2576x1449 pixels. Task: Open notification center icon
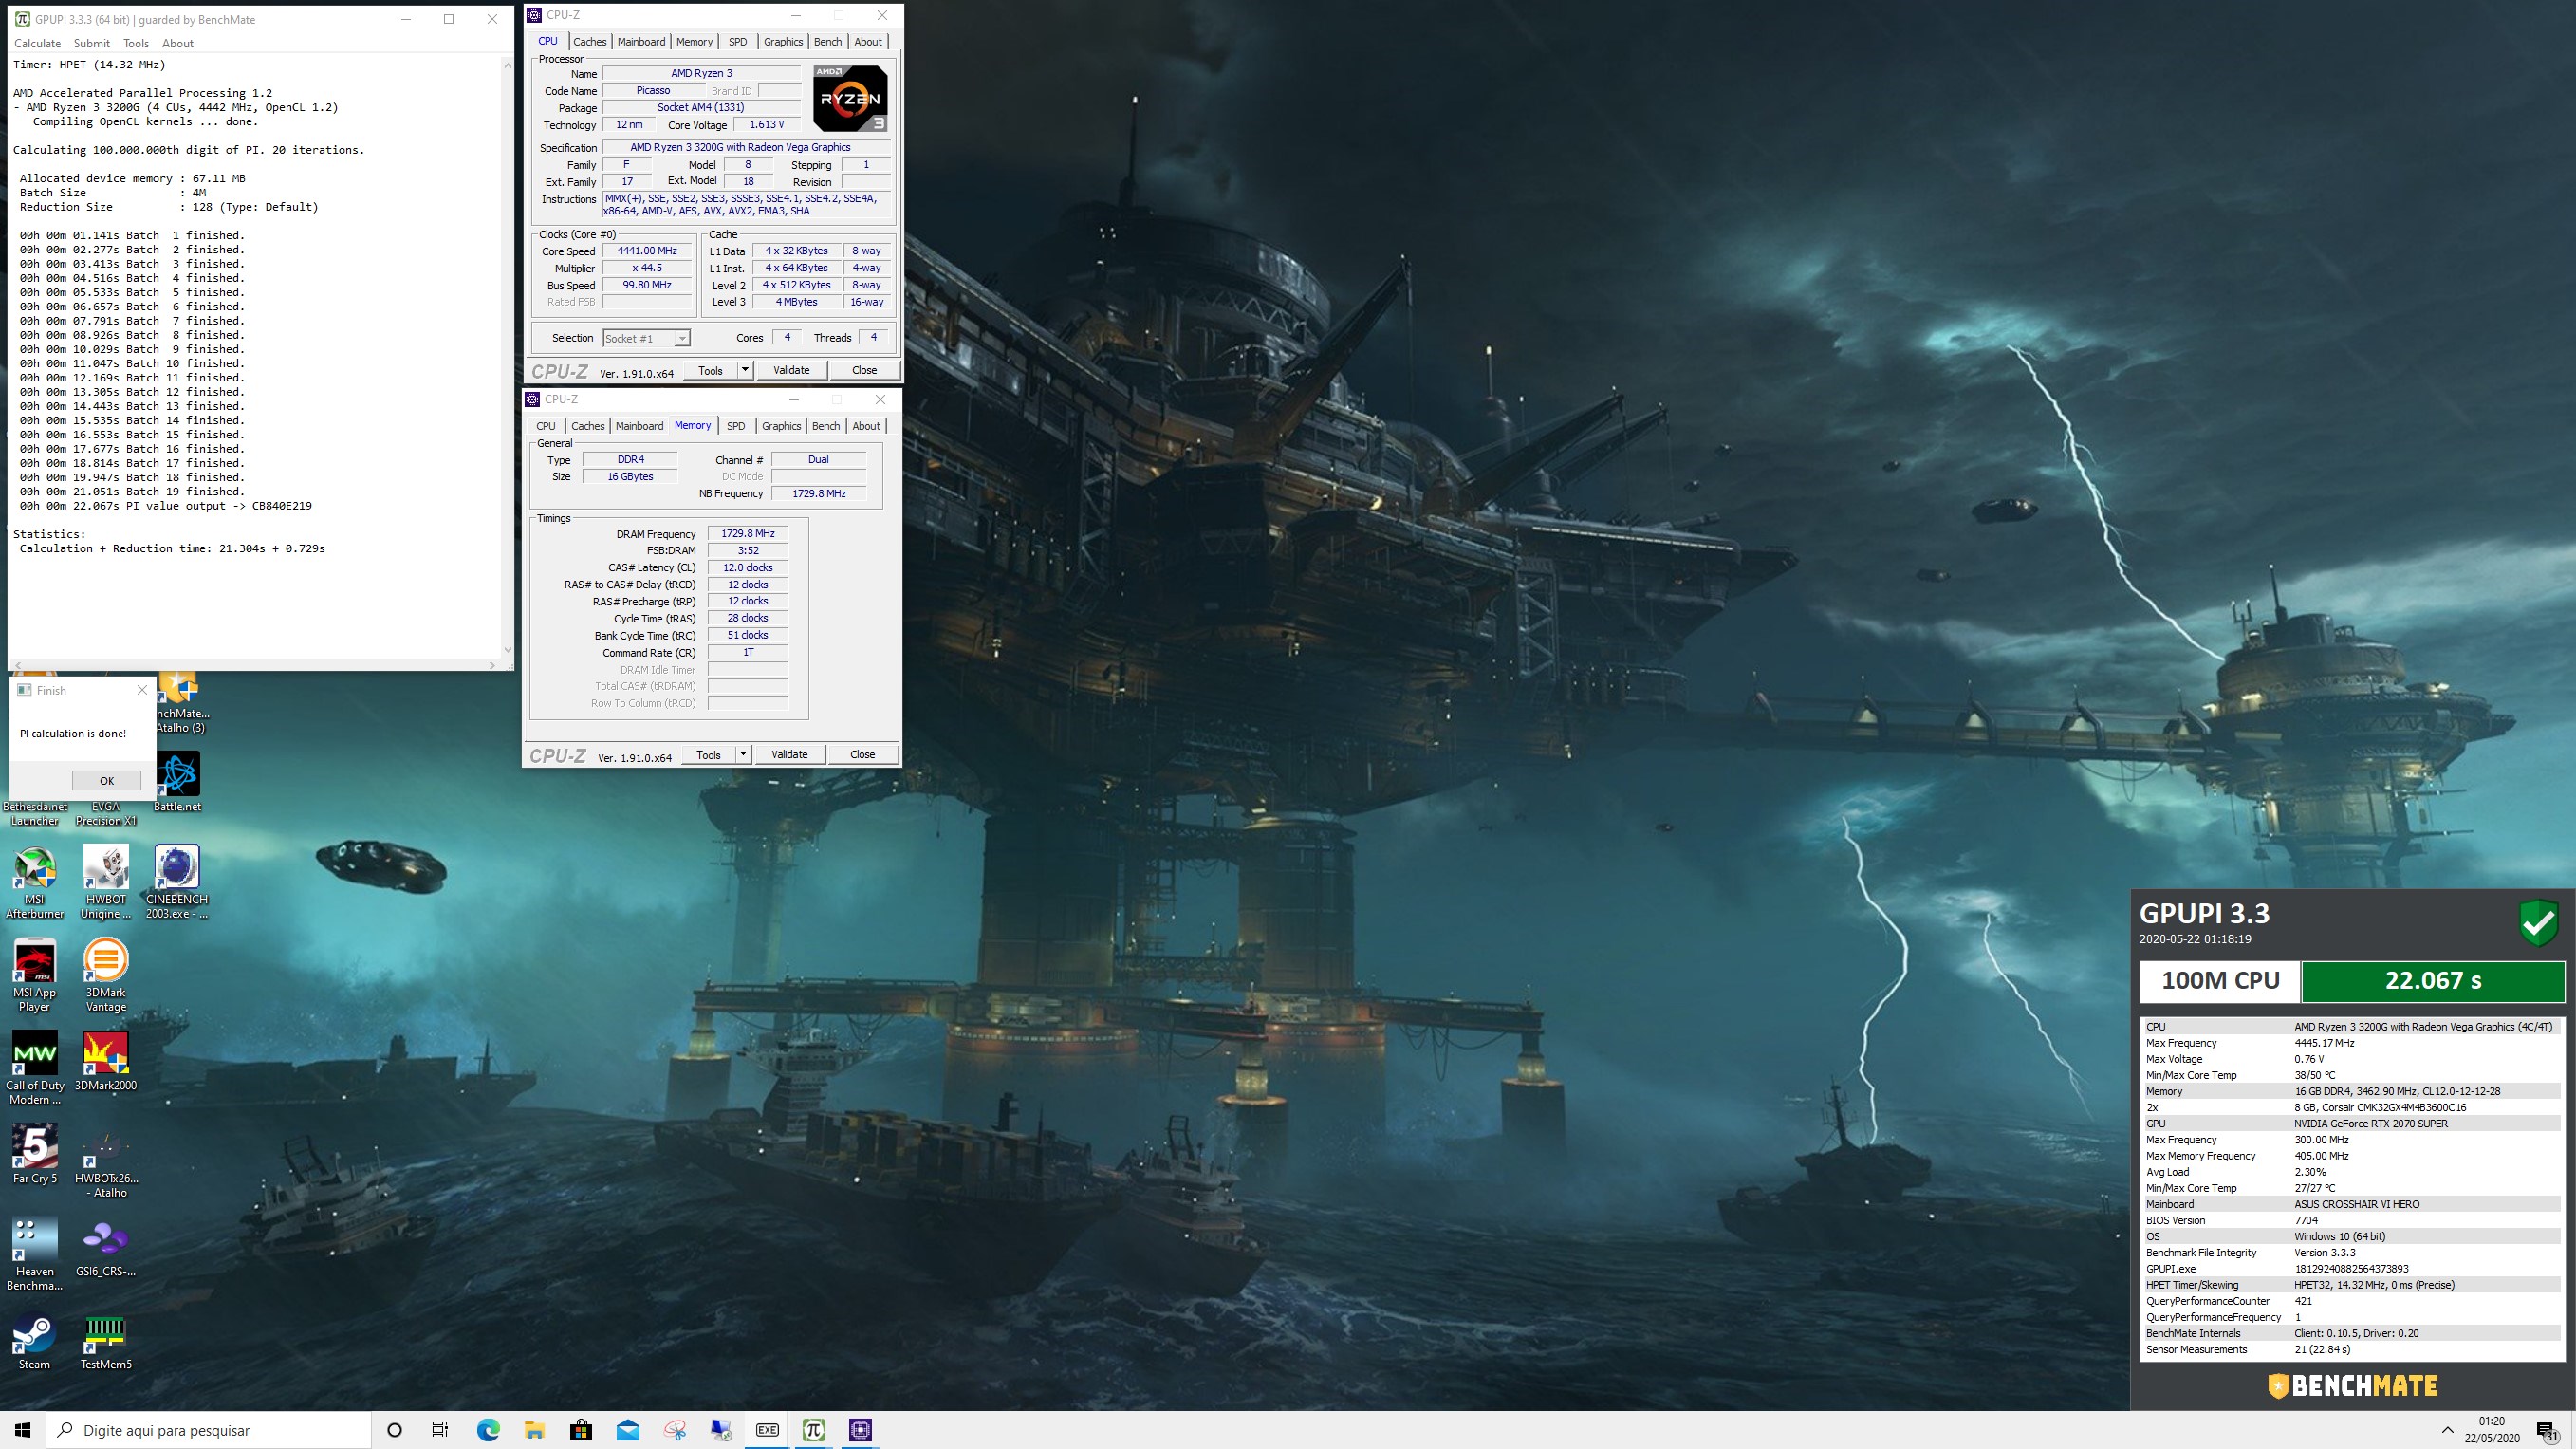point(2547,1431)
